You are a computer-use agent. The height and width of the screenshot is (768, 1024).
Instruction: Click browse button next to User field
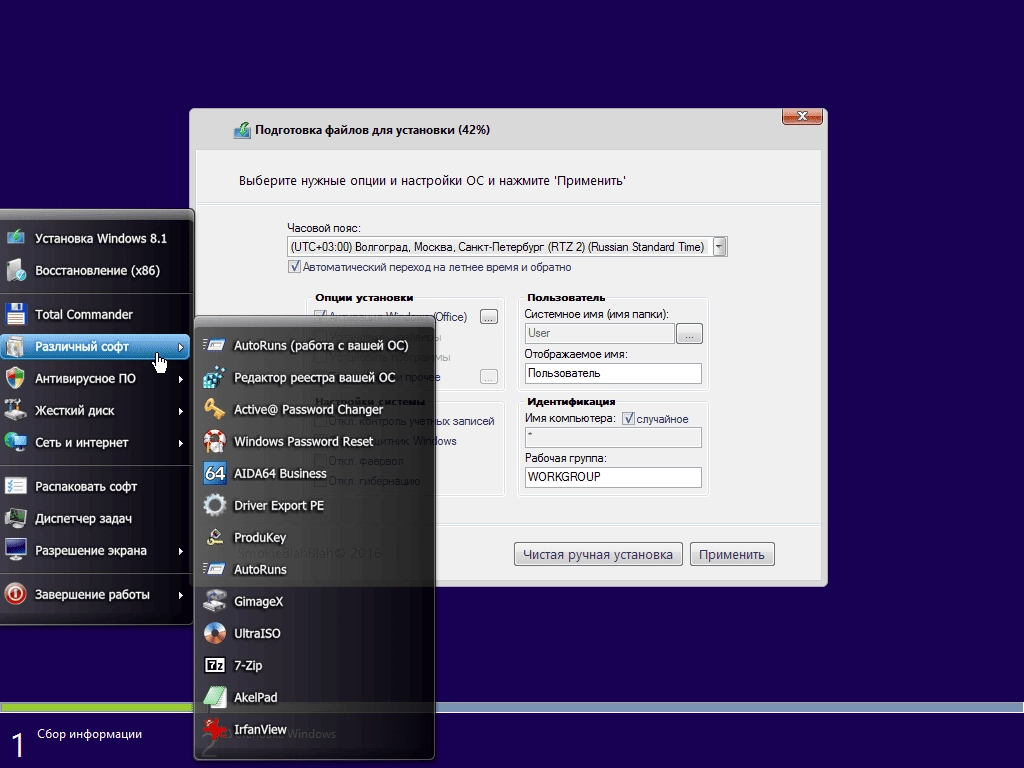[689, 333]
